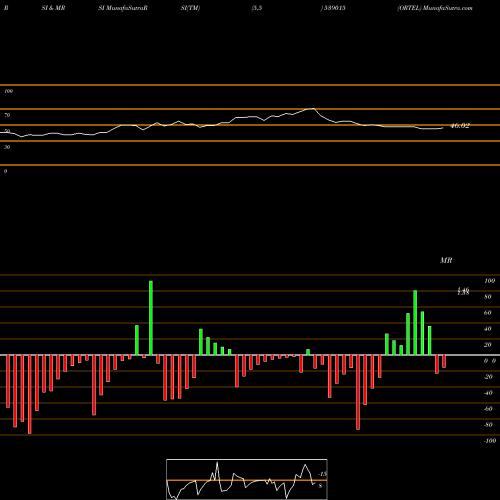Click the last red bar at histogram's right end

[444, 361]
